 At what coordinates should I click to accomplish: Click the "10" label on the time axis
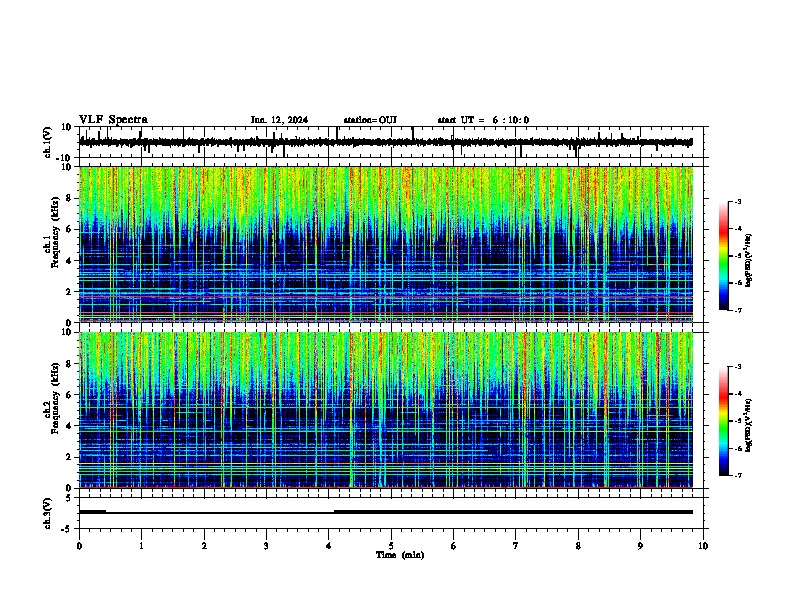click(x=703, y=546)
